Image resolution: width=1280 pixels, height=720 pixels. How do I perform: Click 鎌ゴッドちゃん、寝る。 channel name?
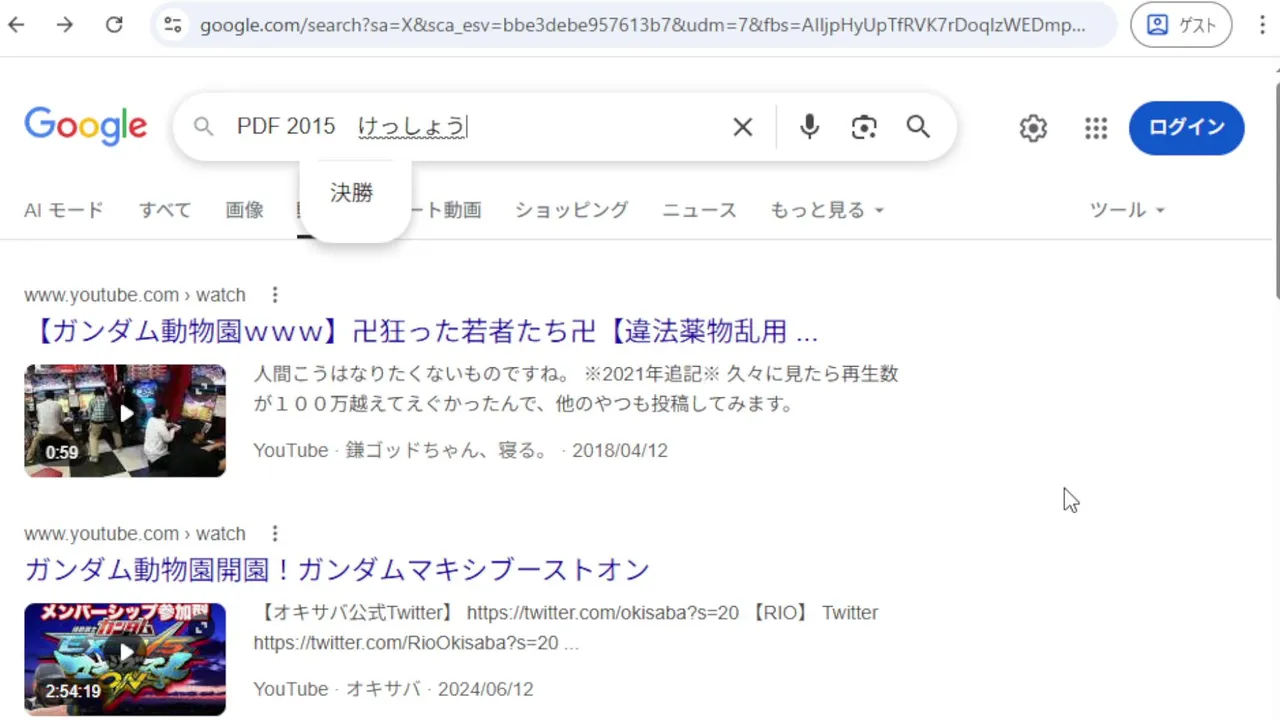coord(448,451)
